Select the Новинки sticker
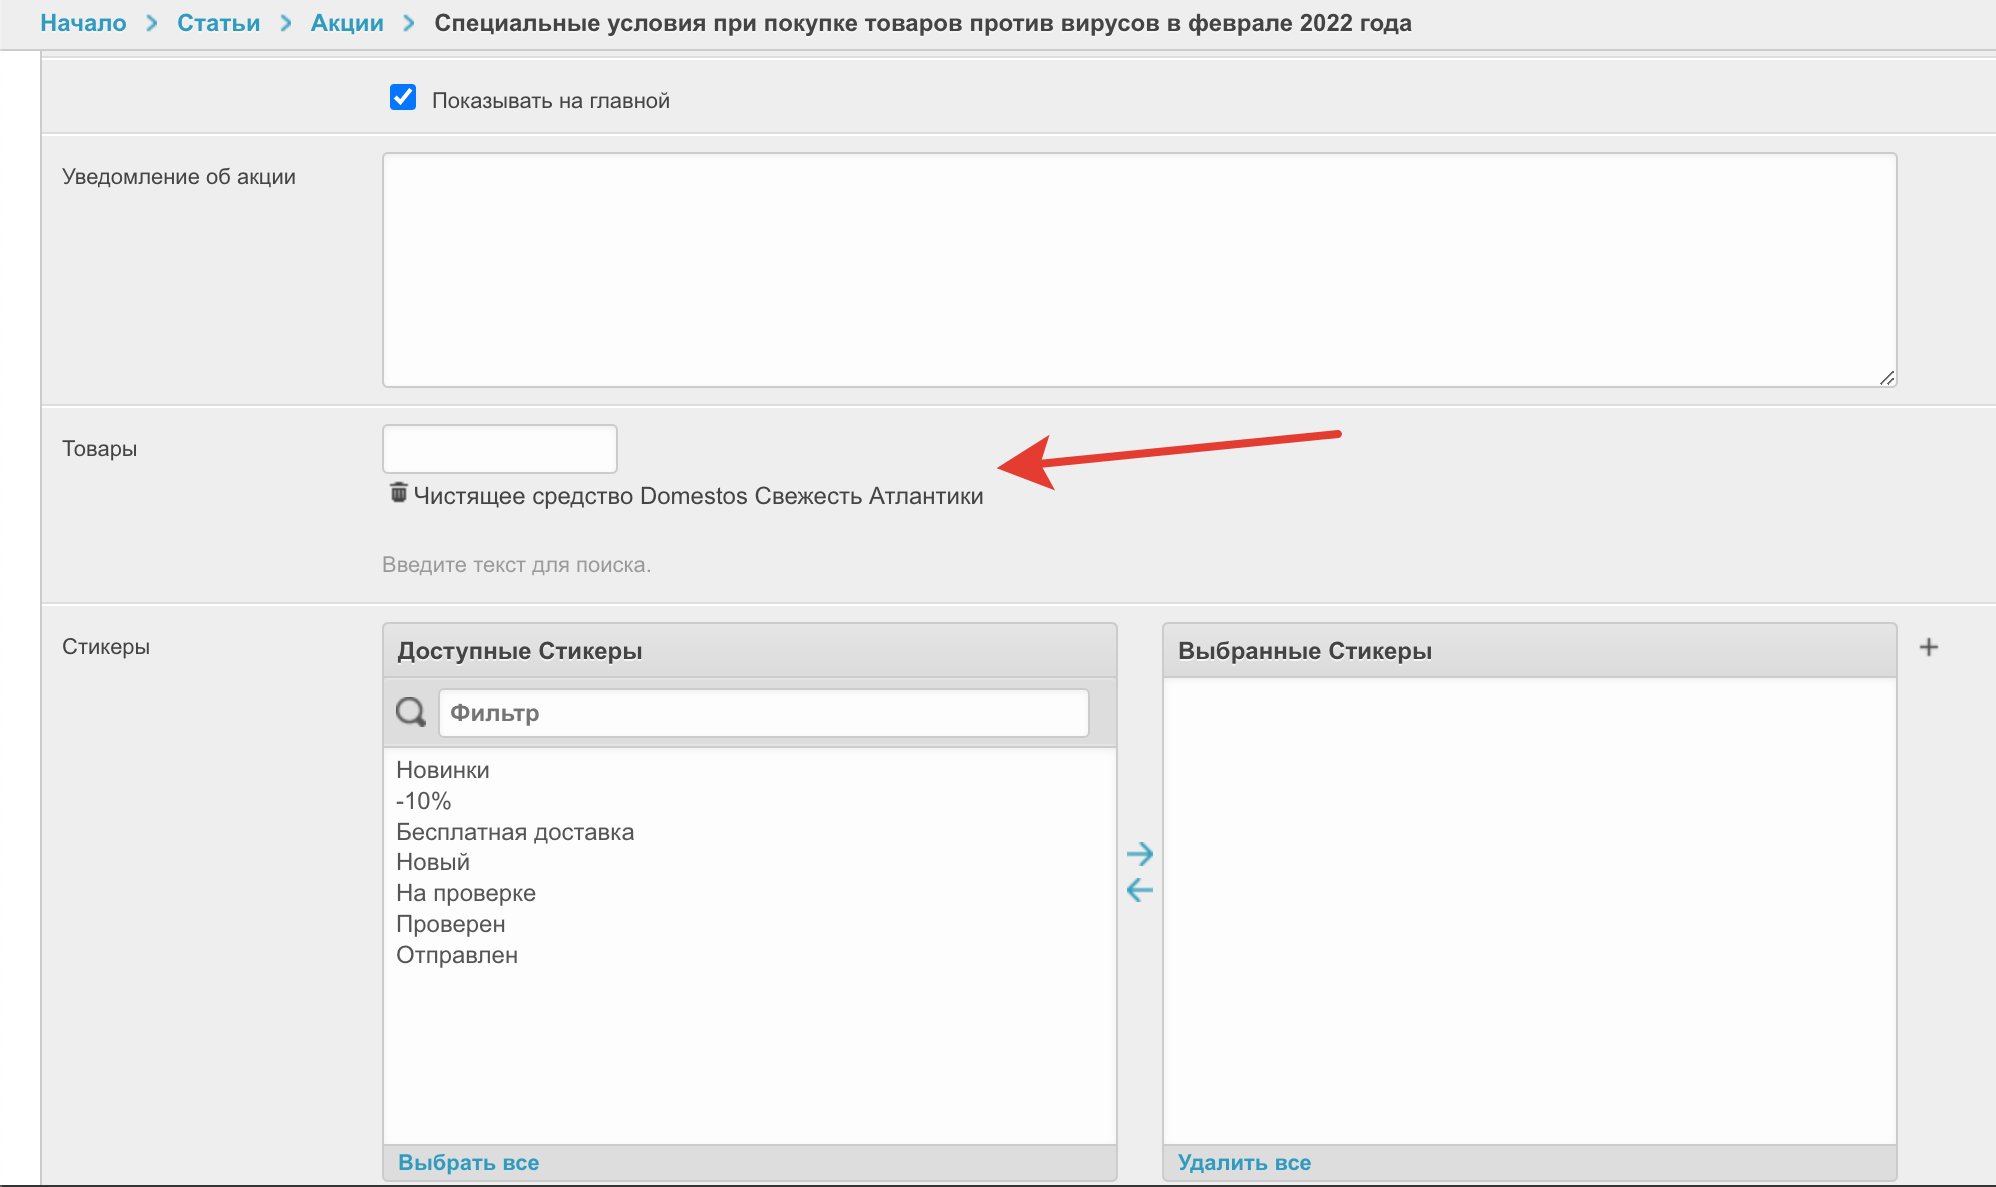1996x1187 pixels. (442, 770)
